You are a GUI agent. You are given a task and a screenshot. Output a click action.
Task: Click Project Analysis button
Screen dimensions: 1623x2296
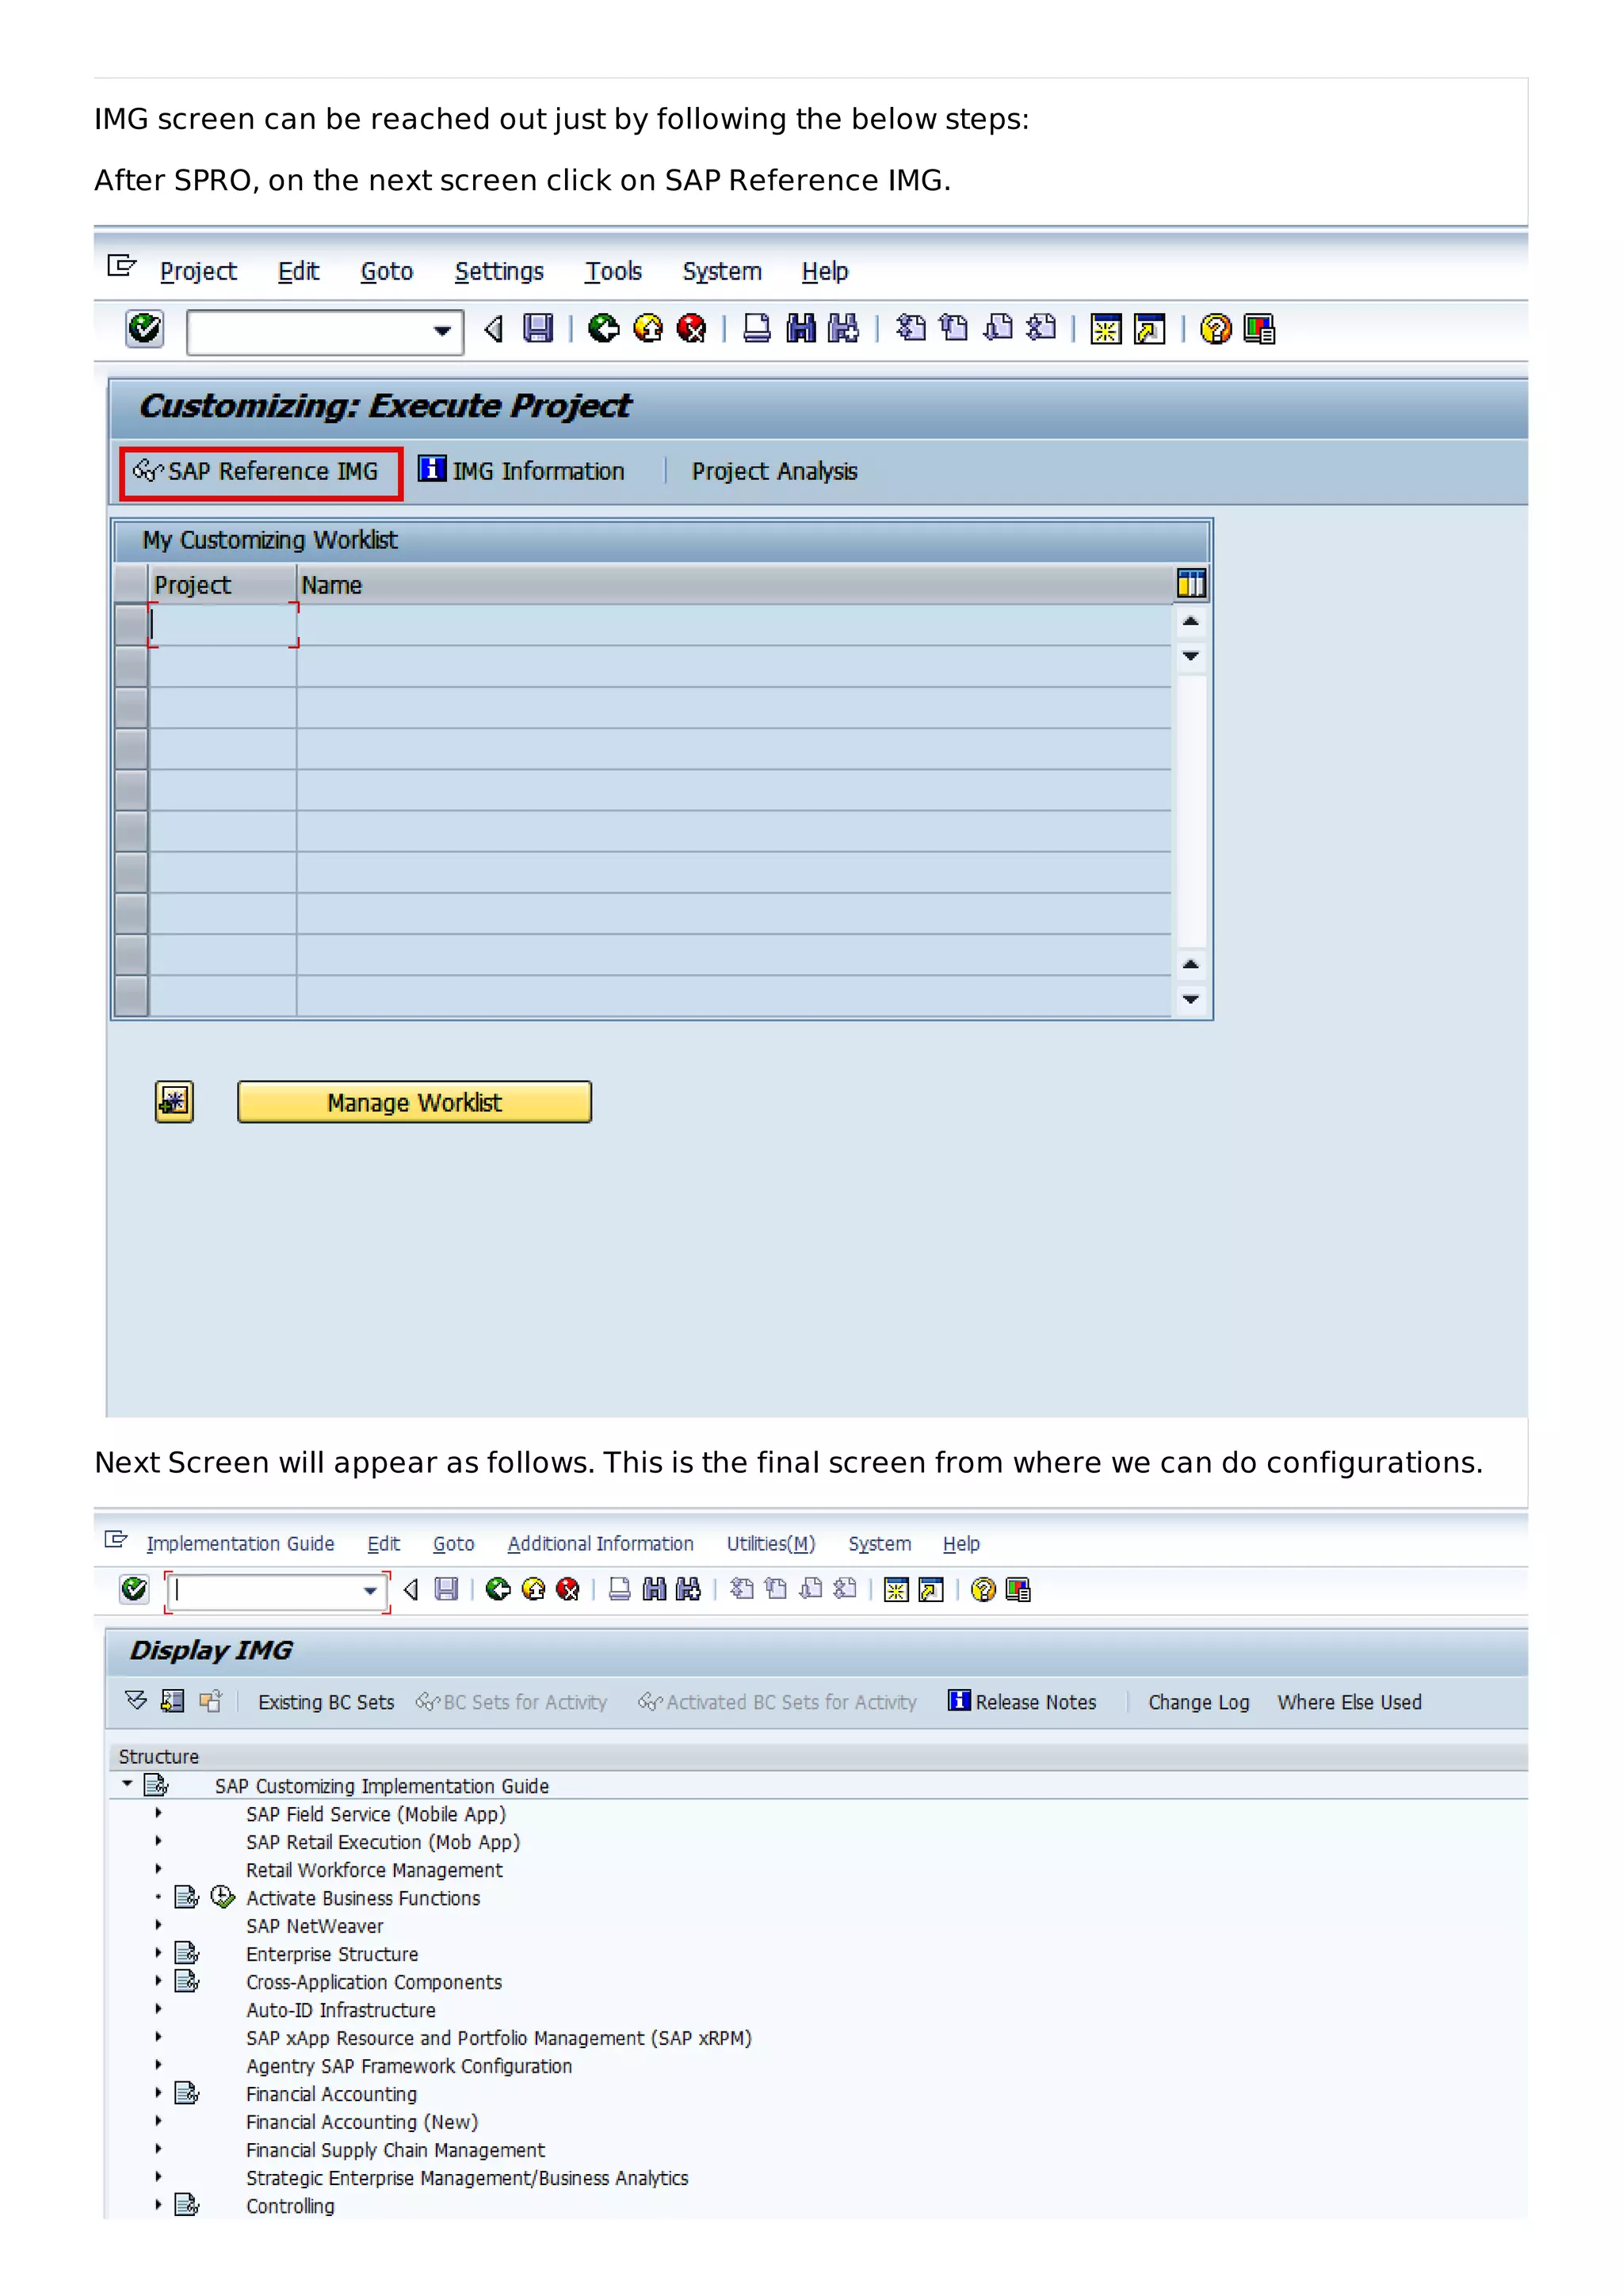click(x=774, y=471)
